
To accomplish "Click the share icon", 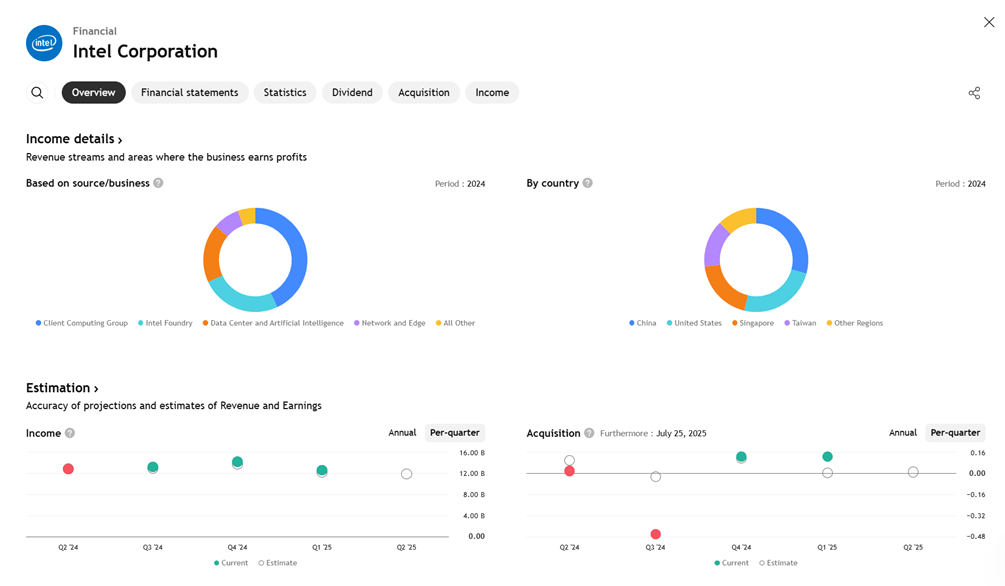I will (x=974, y=93).
